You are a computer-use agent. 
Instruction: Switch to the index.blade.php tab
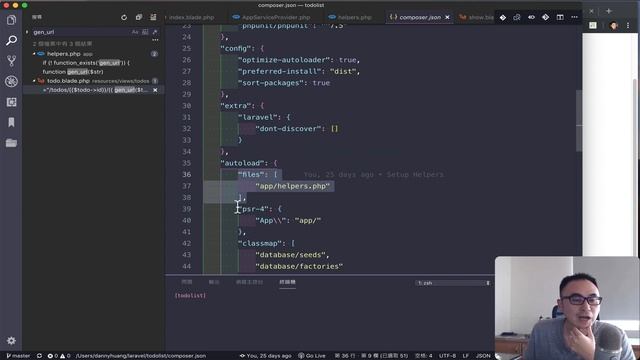[x=191, y=17]
